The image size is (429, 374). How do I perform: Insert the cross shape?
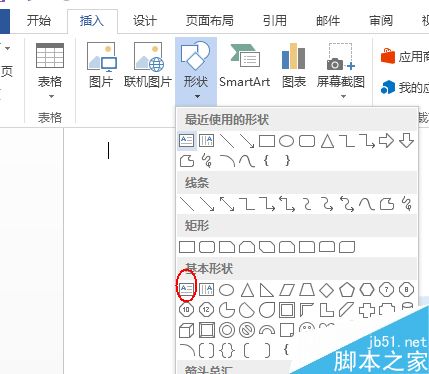(x=367, y=310)
